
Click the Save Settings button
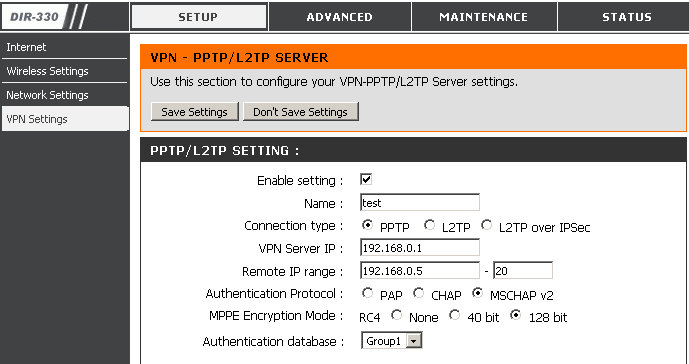(x=194, y=112)
